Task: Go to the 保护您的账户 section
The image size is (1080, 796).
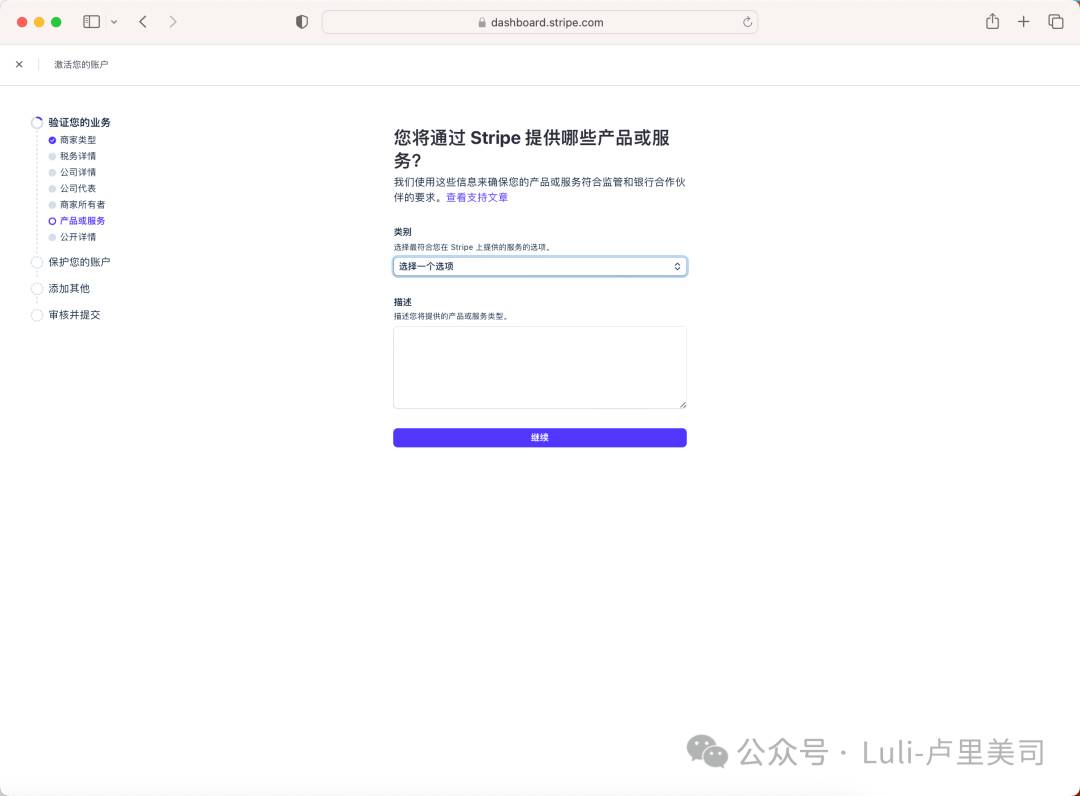Action: pyautogui.click(x=79, y=262)
